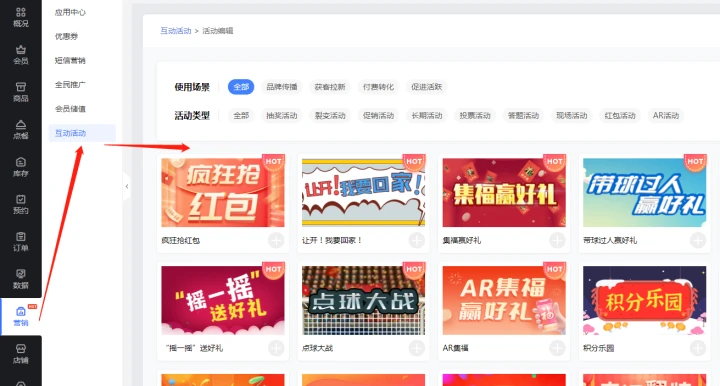The width and height of the screenshot is (720, 386).
Task: Select the 付费转化 usage scene filter
Action: click(378, 87)
